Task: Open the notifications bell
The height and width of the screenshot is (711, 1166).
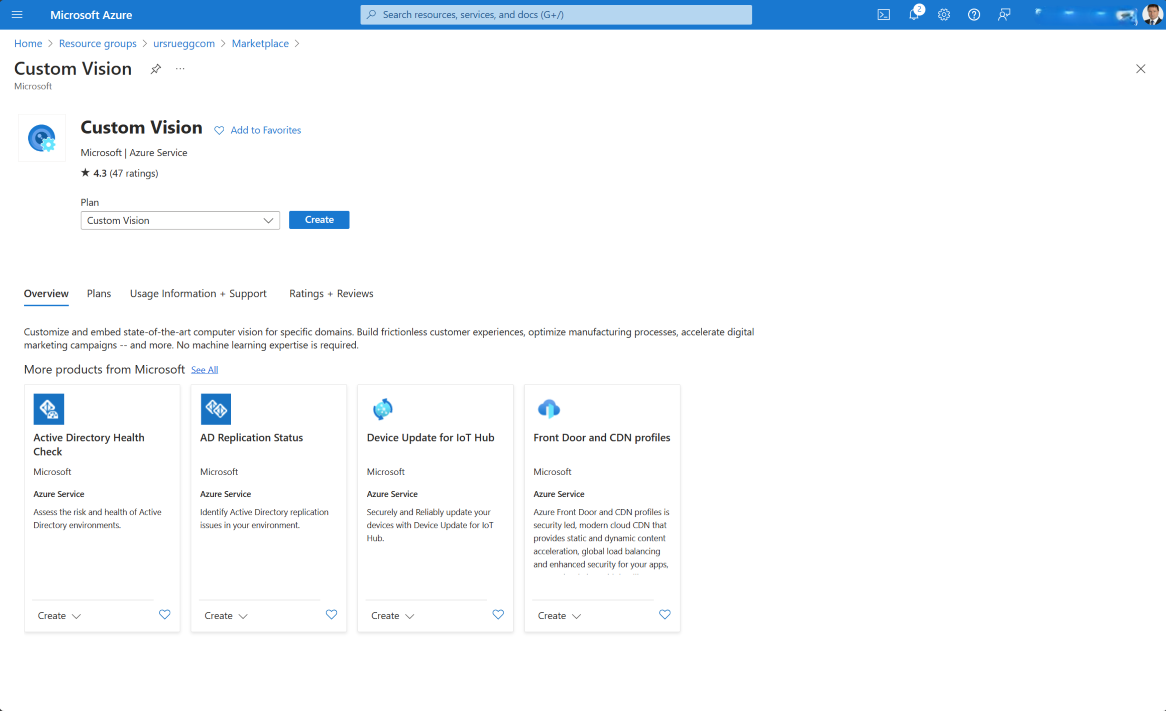Action: click(x=914, y=14)
